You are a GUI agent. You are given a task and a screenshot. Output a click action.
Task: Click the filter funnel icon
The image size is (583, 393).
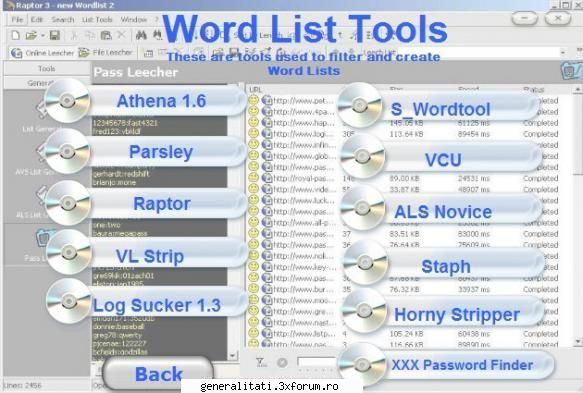click(260, 362)
